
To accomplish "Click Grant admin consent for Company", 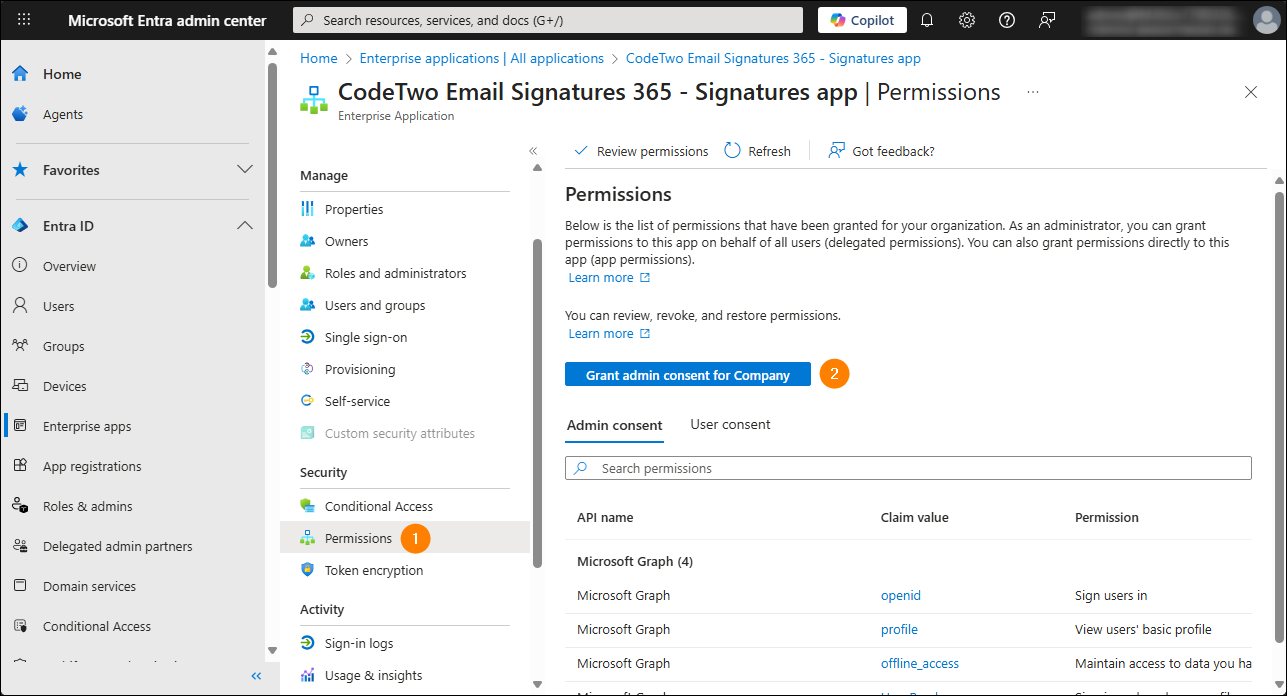I will [x=688, y=375].
